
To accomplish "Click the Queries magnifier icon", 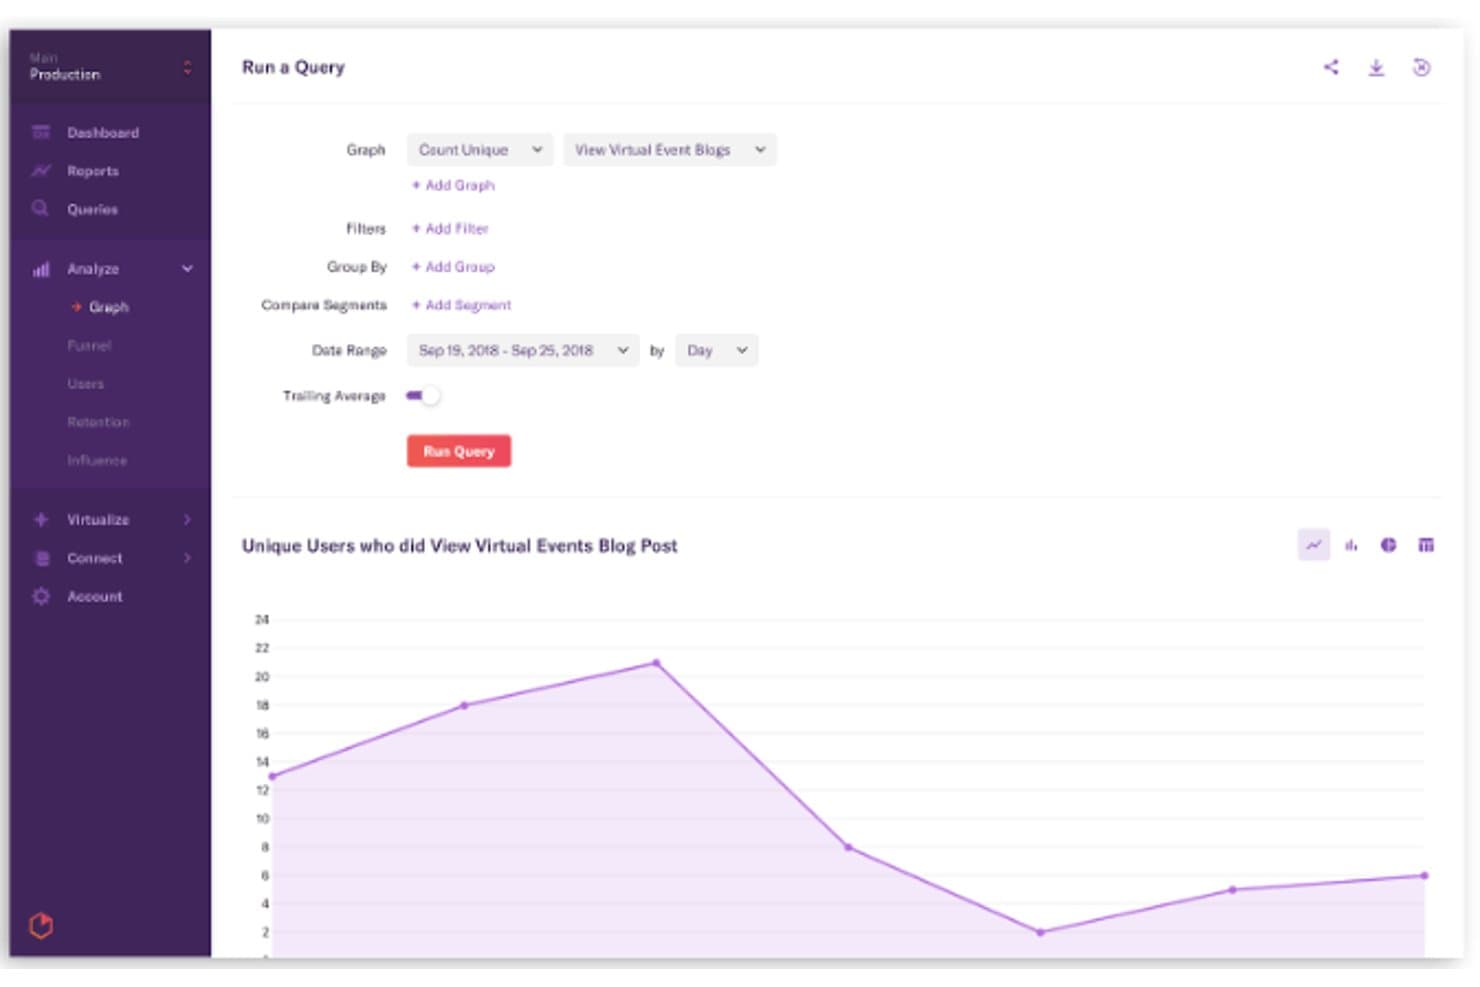I will (x=40, y=209).
